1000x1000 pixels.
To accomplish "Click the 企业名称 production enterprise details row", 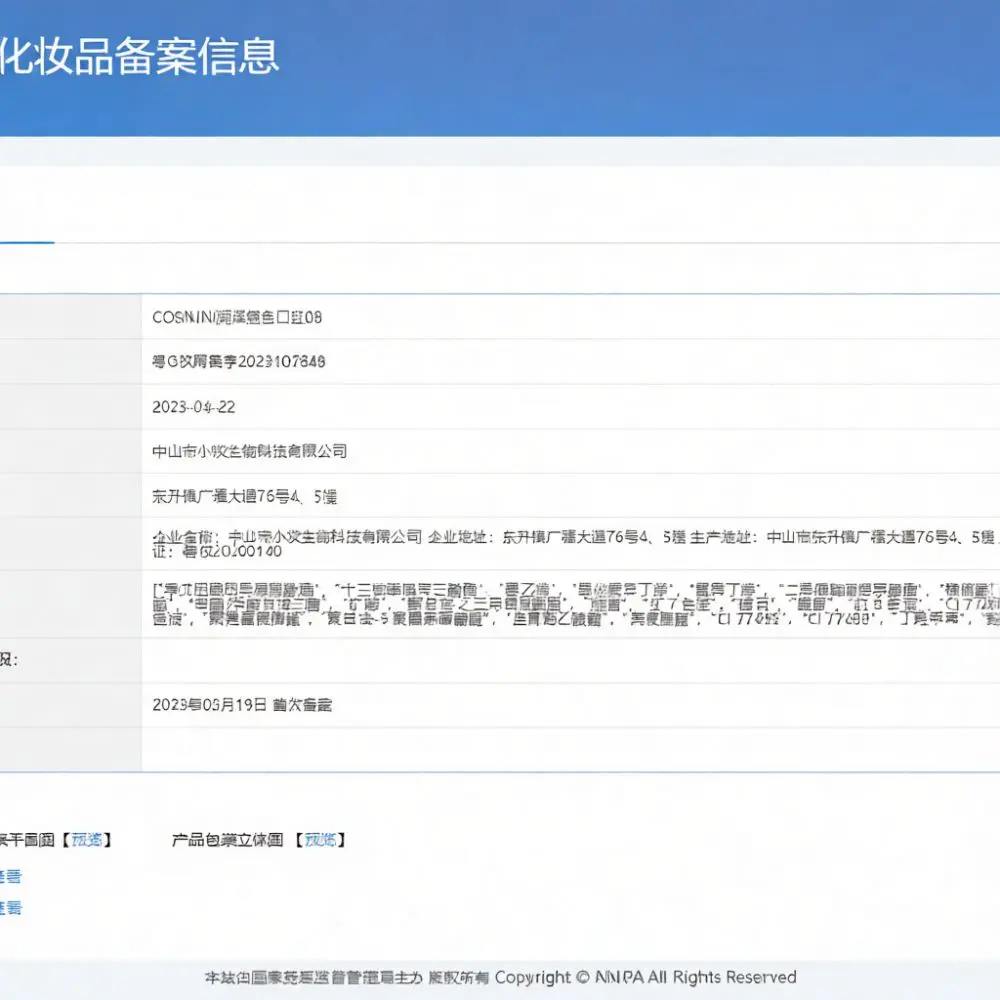I will click(570, 544).
